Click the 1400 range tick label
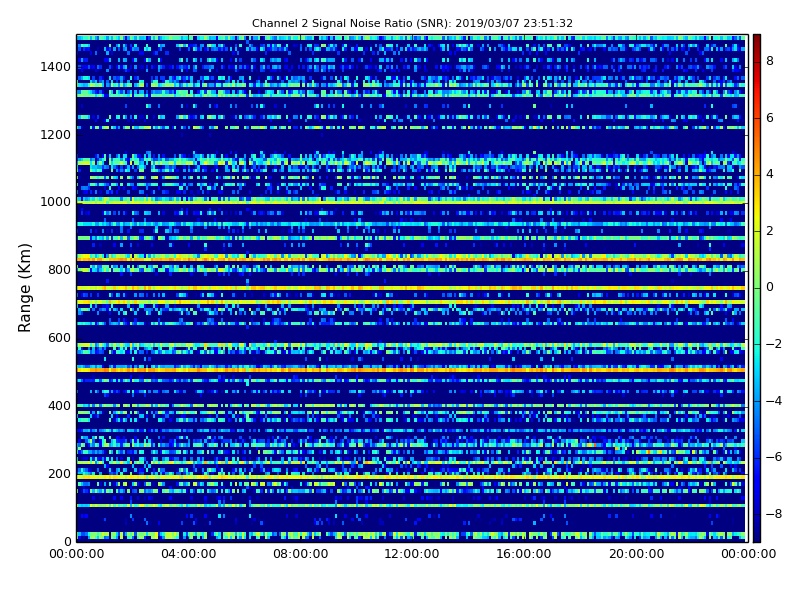800x600 pixels. [x=56, y=67]
